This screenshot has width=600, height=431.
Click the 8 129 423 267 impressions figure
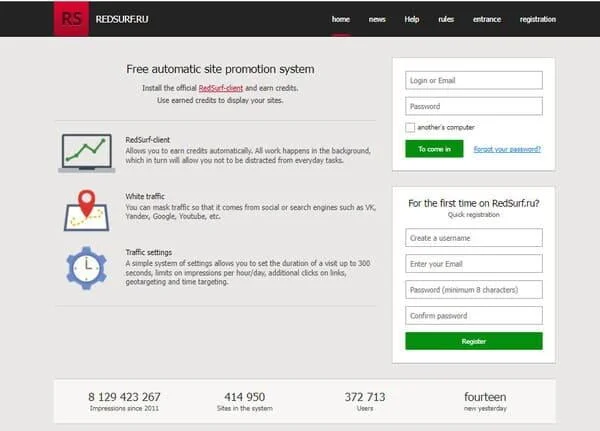pos(124,397)
